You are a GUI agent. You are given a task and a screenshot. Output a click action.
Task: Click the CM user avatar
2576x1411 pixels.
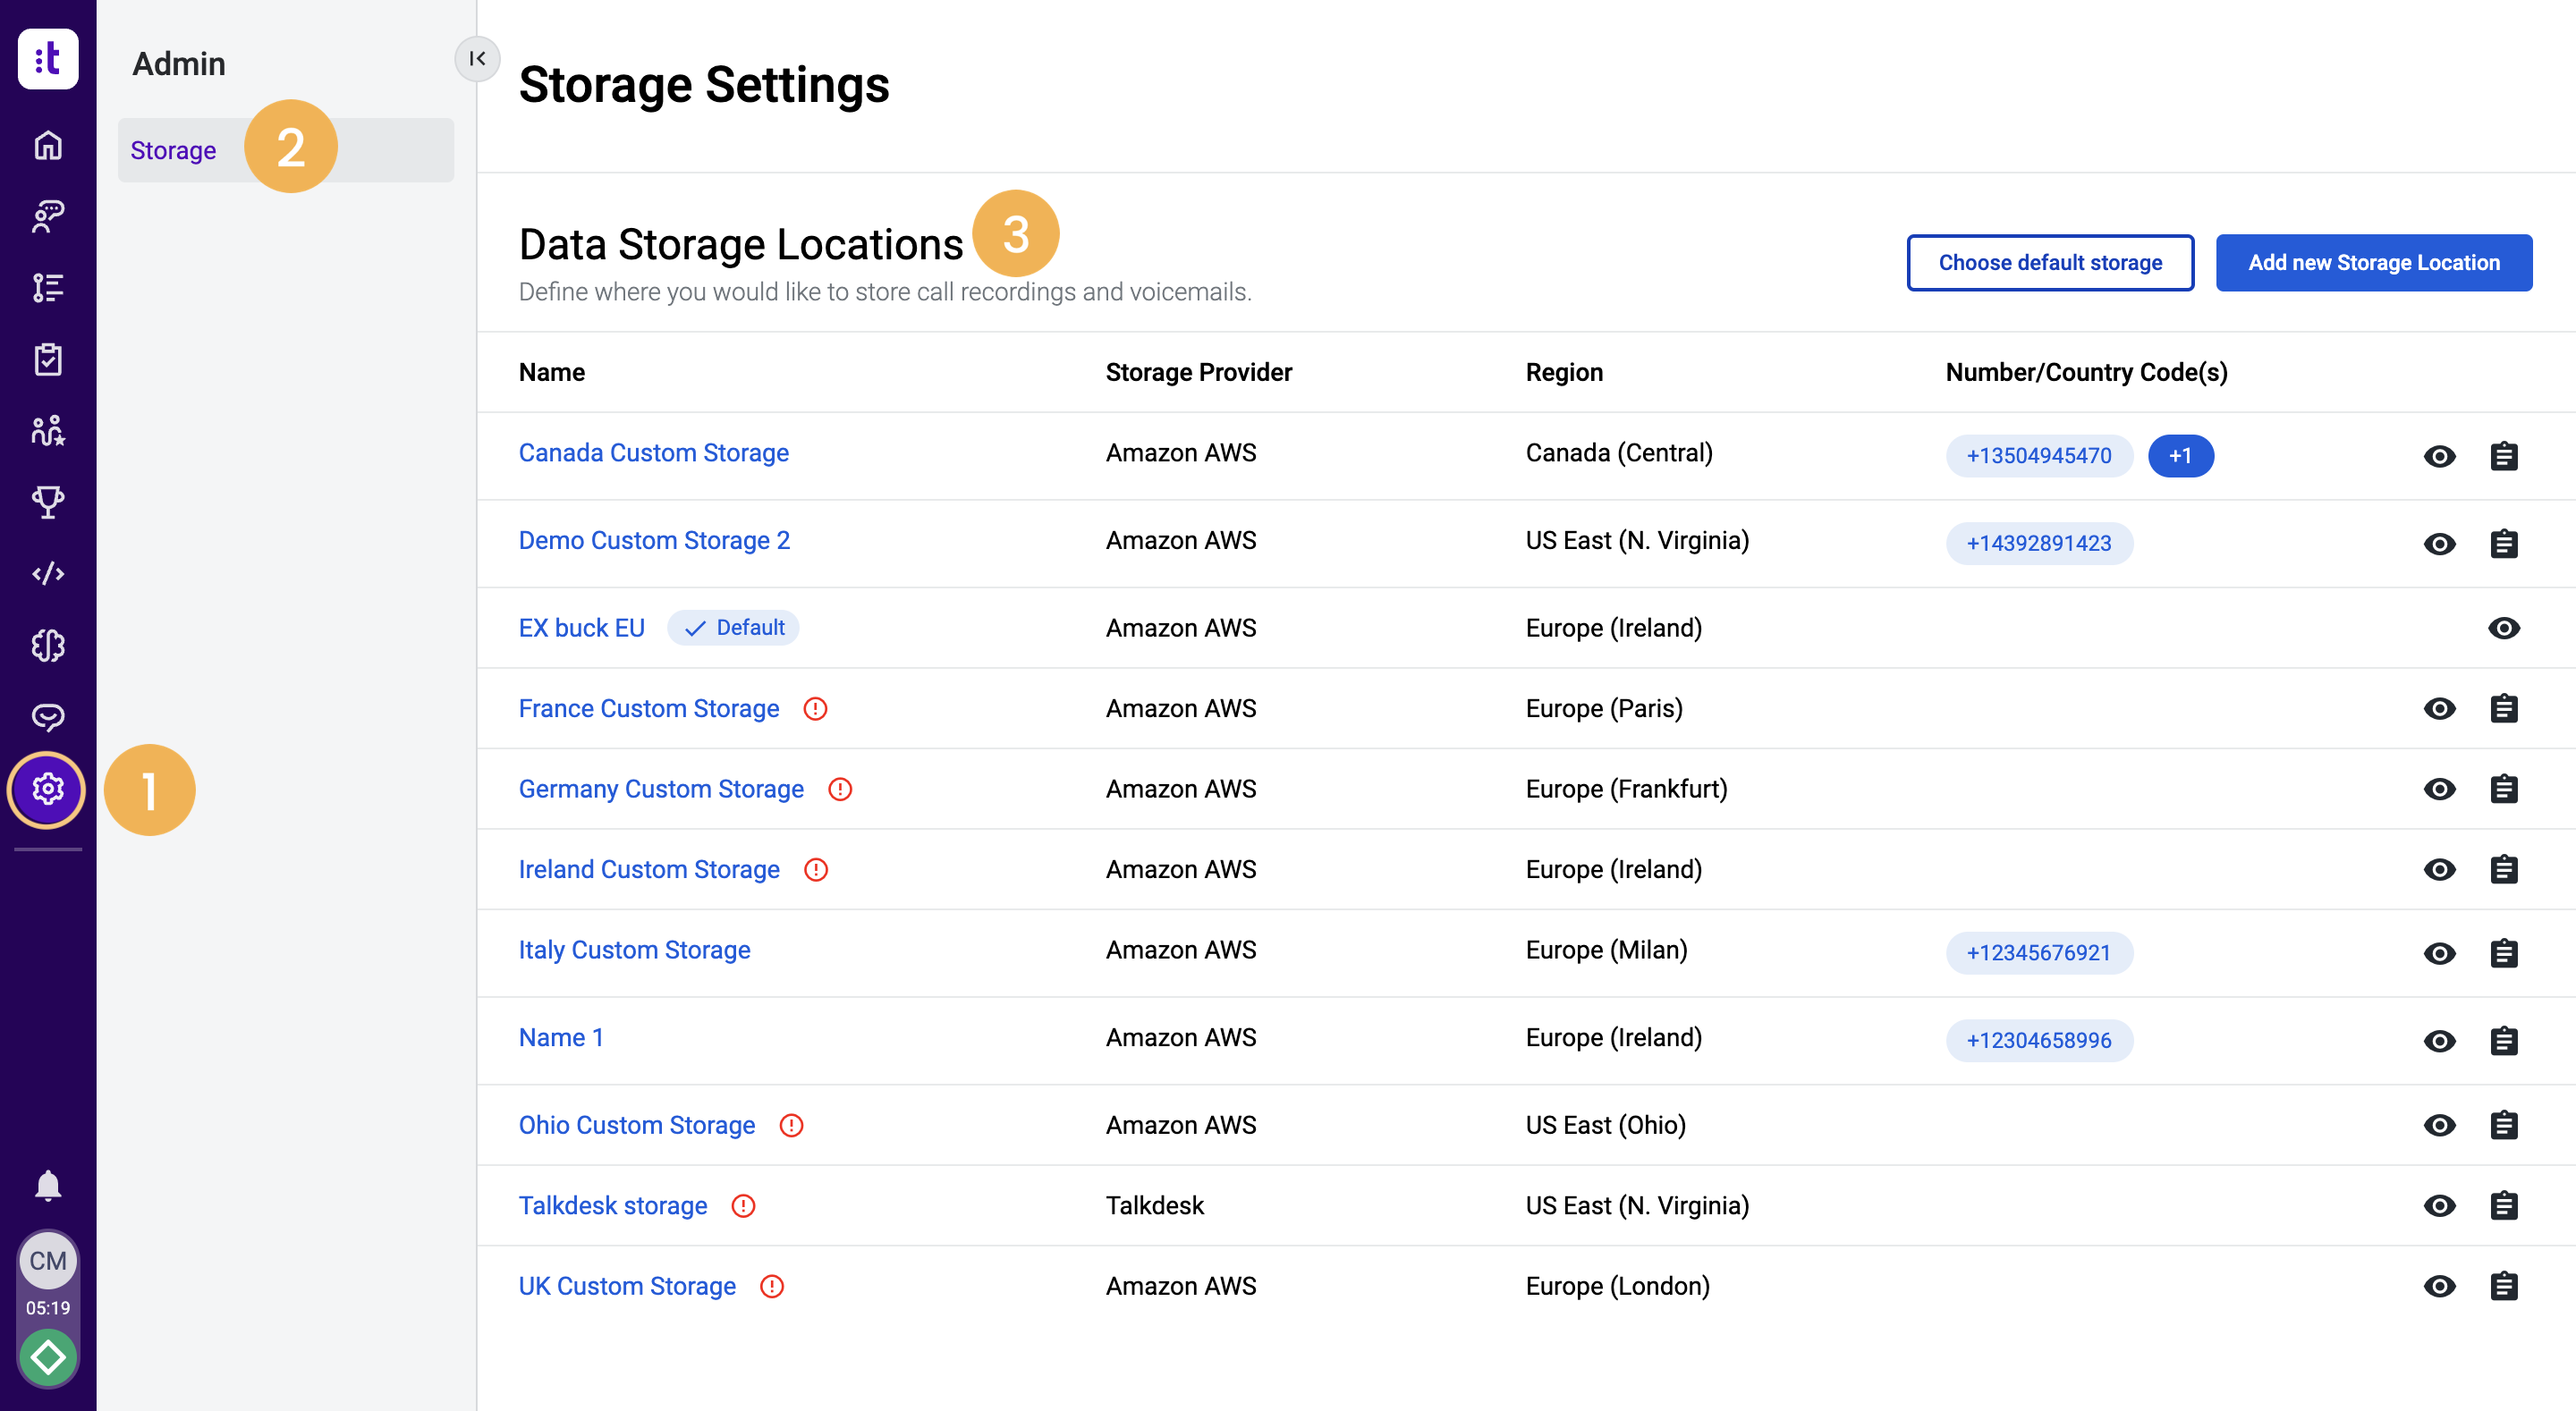pos(48,1260)
